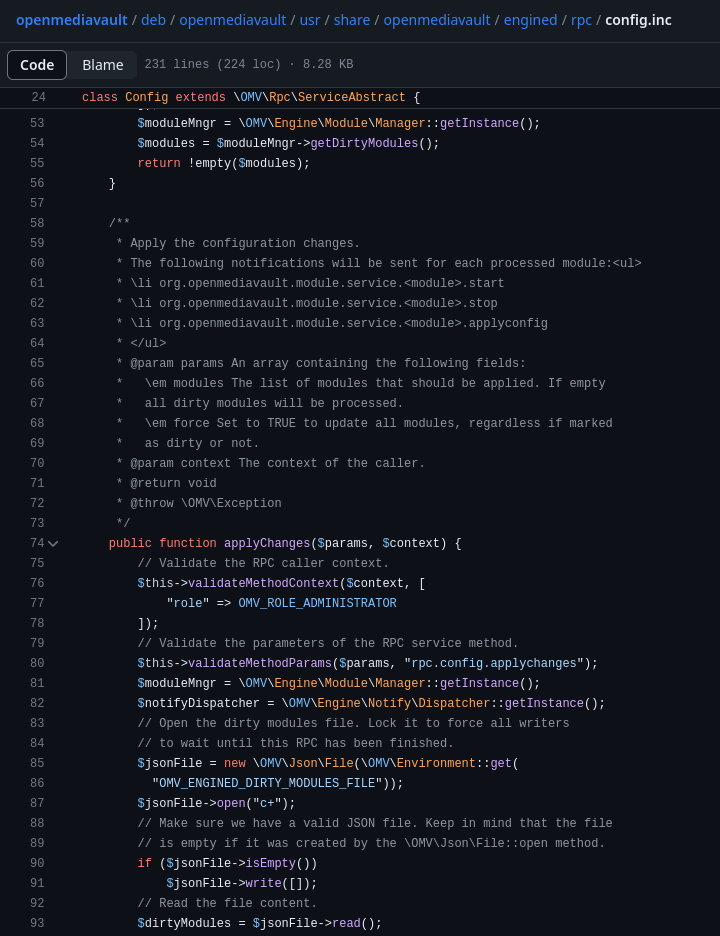Collapse the applyChanges function with the chevron
This screenshot has height=936, width=720.
click(x=53, y=544)
